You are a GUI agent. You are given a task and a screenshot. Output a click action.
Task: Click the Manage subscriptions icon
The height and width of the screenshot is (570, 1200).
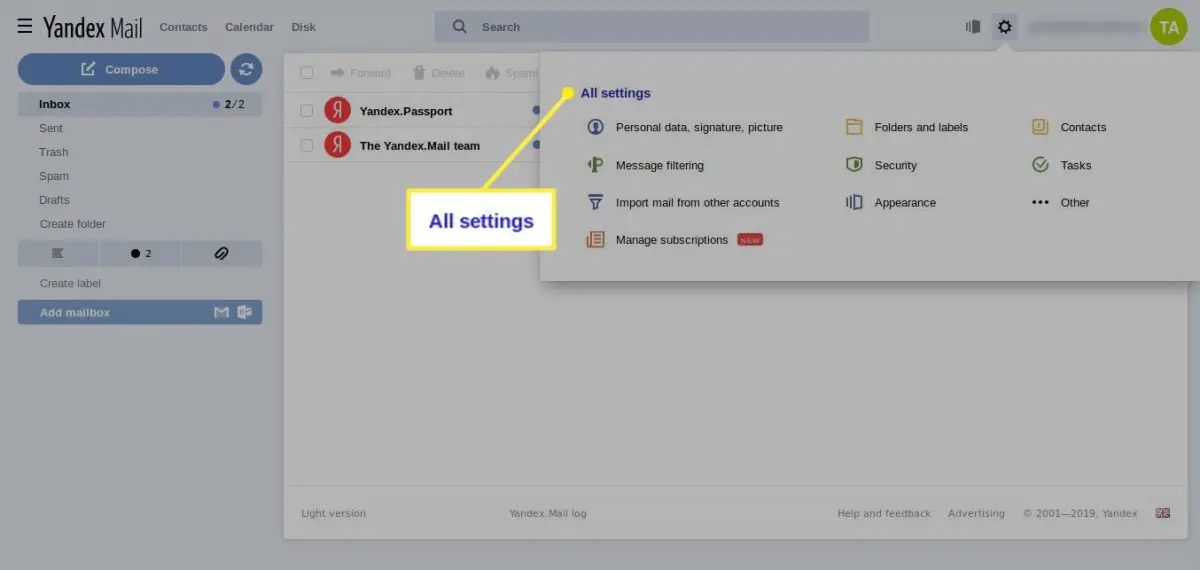tap(595, 240)
